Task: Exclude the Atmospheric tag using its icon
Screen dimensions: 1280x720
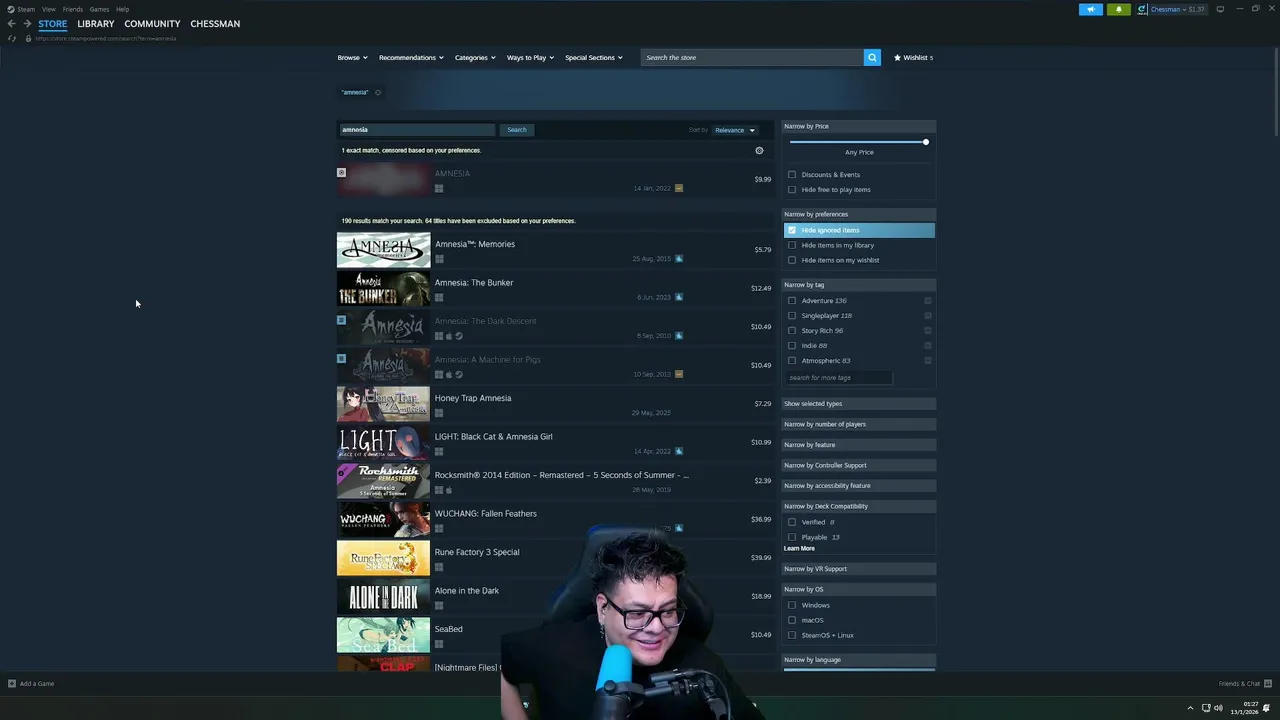Action: click(x=928, y=360)
